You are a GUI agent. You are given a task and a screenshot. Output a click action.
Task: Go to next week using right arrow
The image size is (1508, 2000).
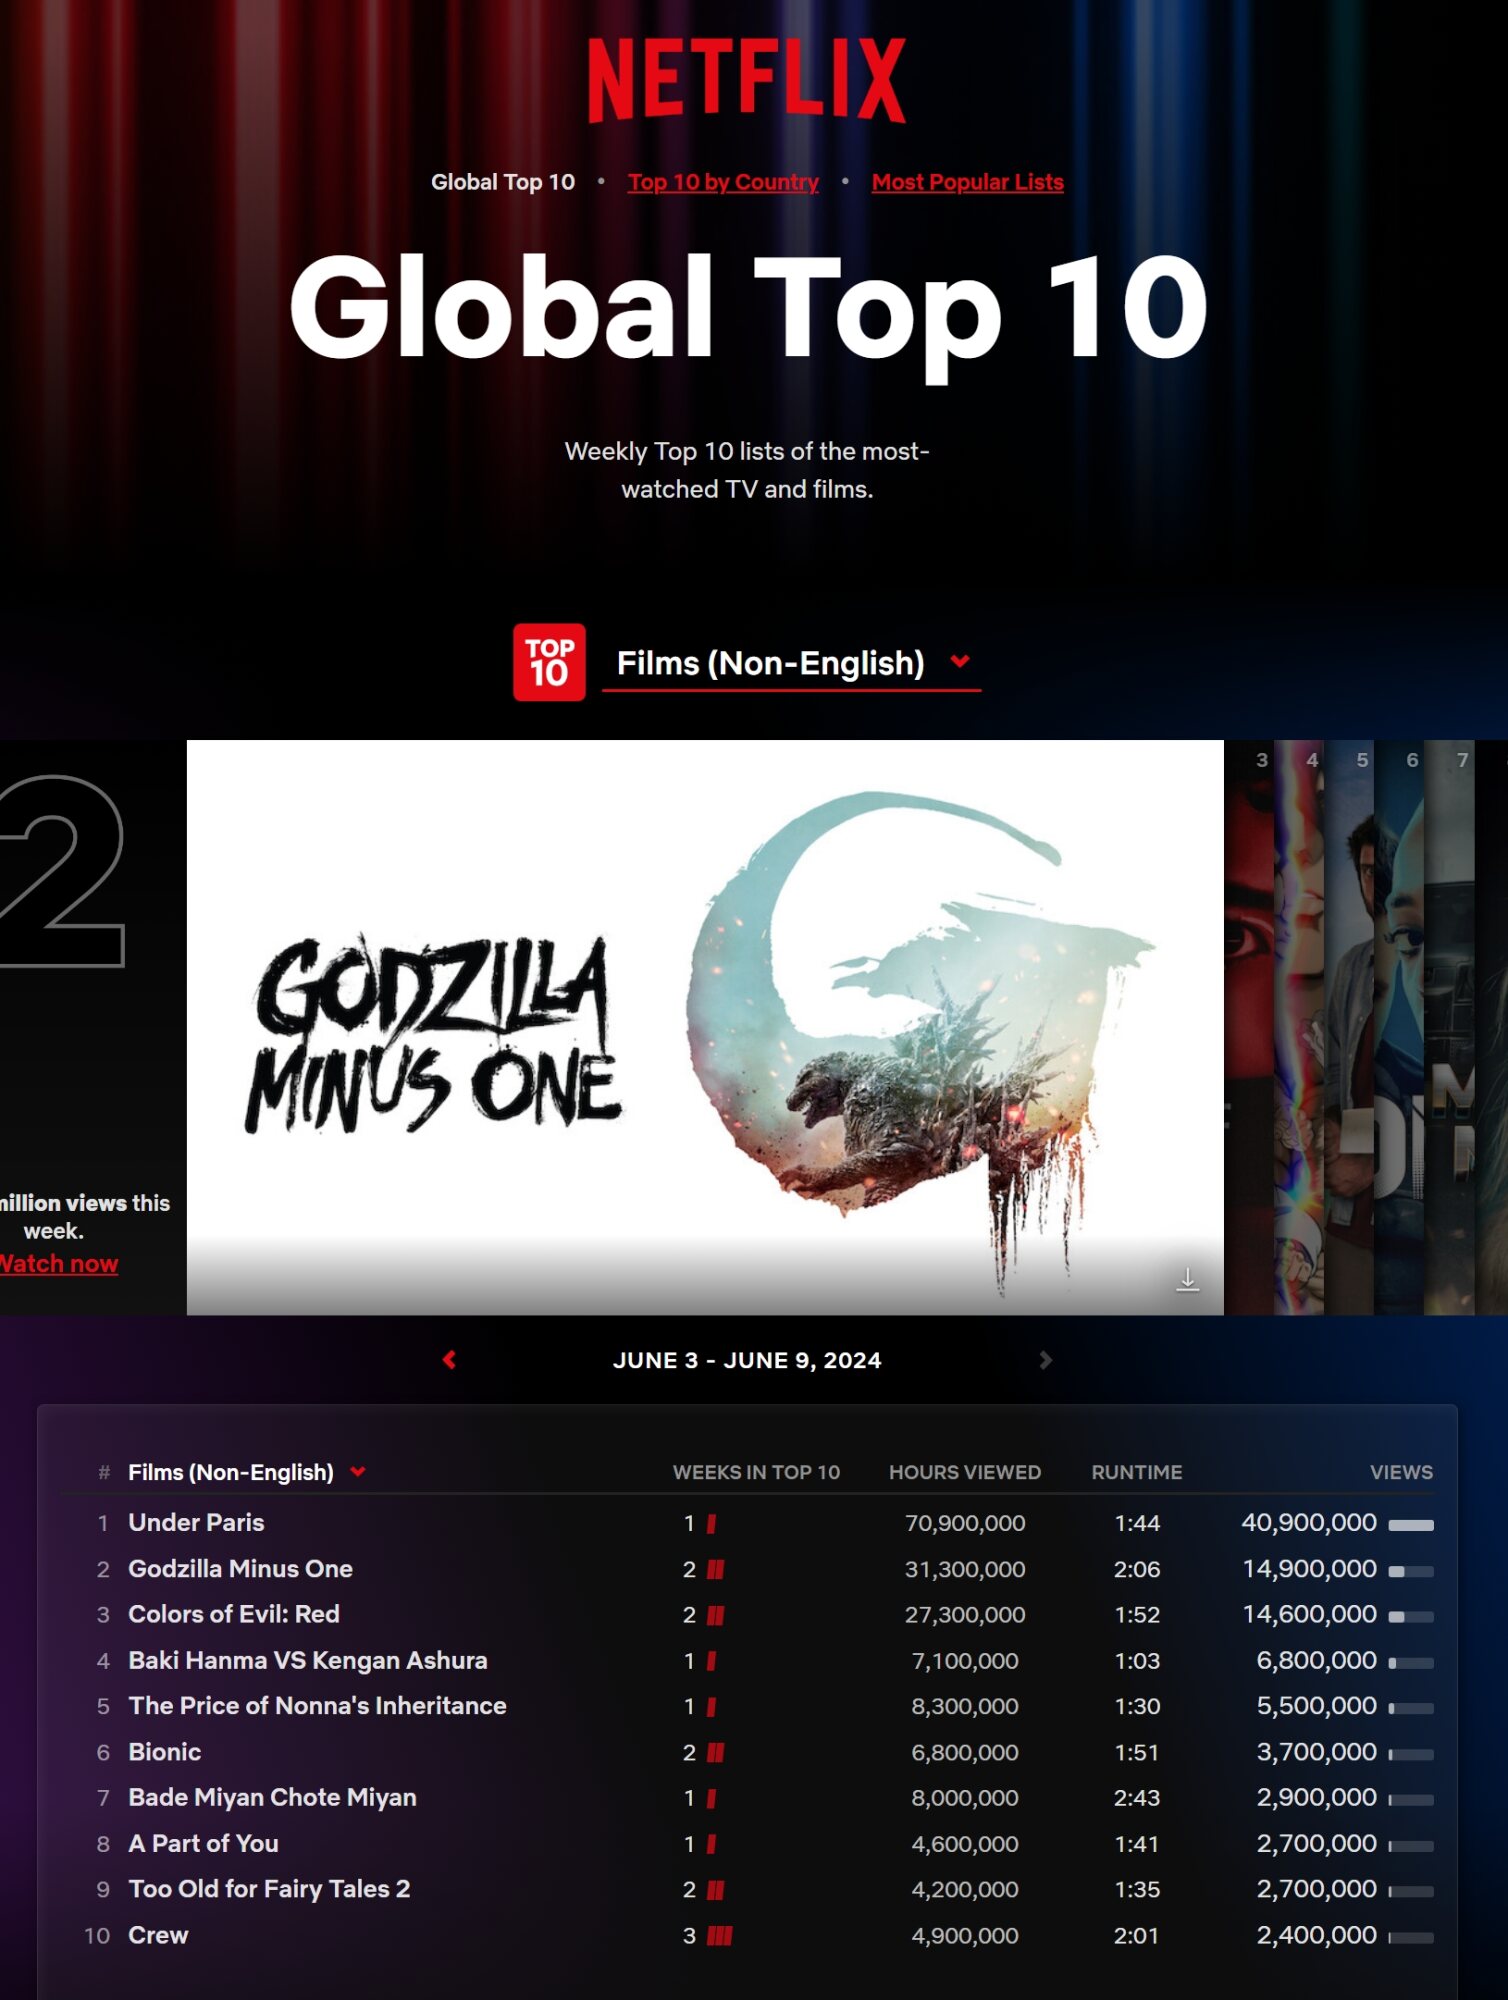tap(1045, 1360)
